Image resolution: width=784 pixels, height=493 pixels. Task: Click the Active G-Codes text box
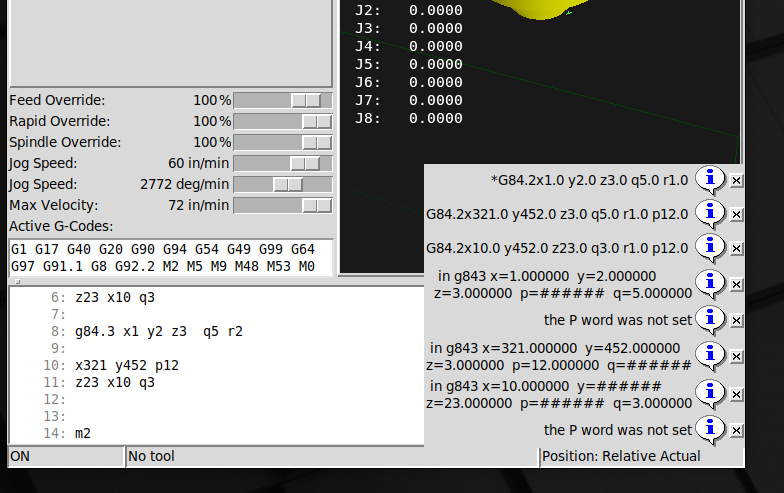[171, 258]
